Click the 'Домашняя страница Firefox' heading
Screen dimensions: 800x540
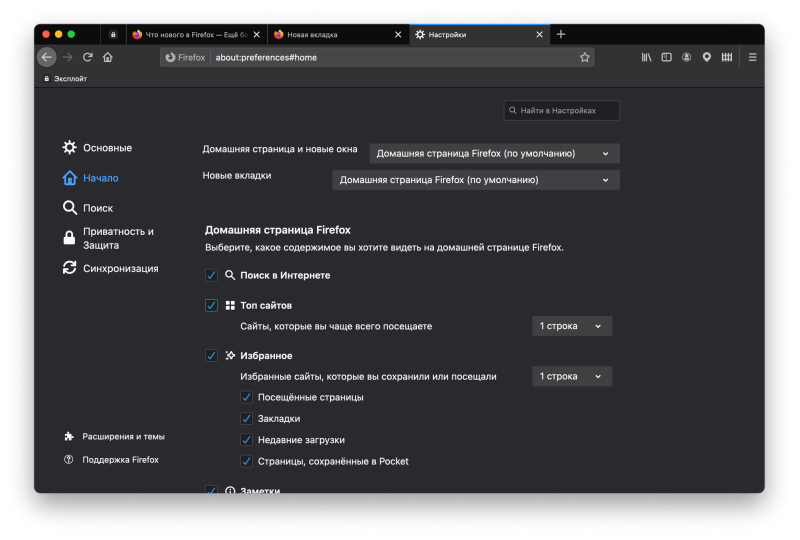pos(278,230)
